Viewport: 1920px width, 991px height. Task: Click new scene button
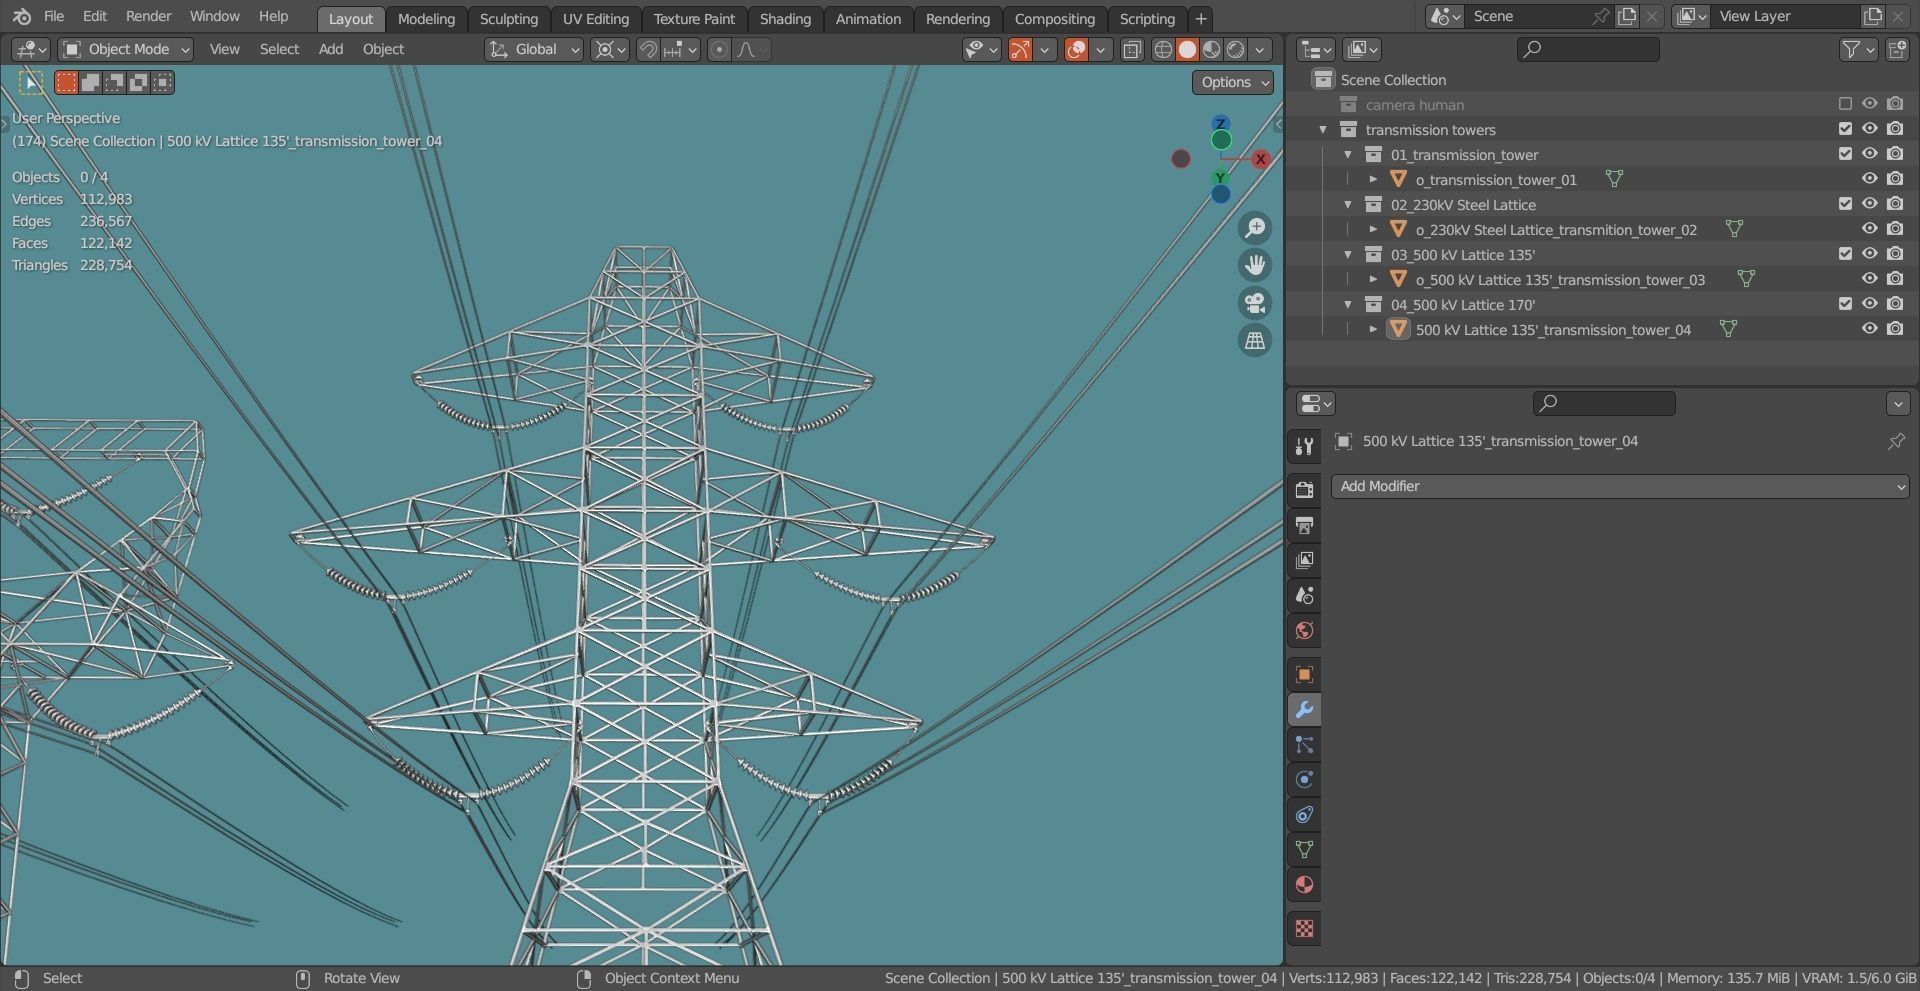1627,16
